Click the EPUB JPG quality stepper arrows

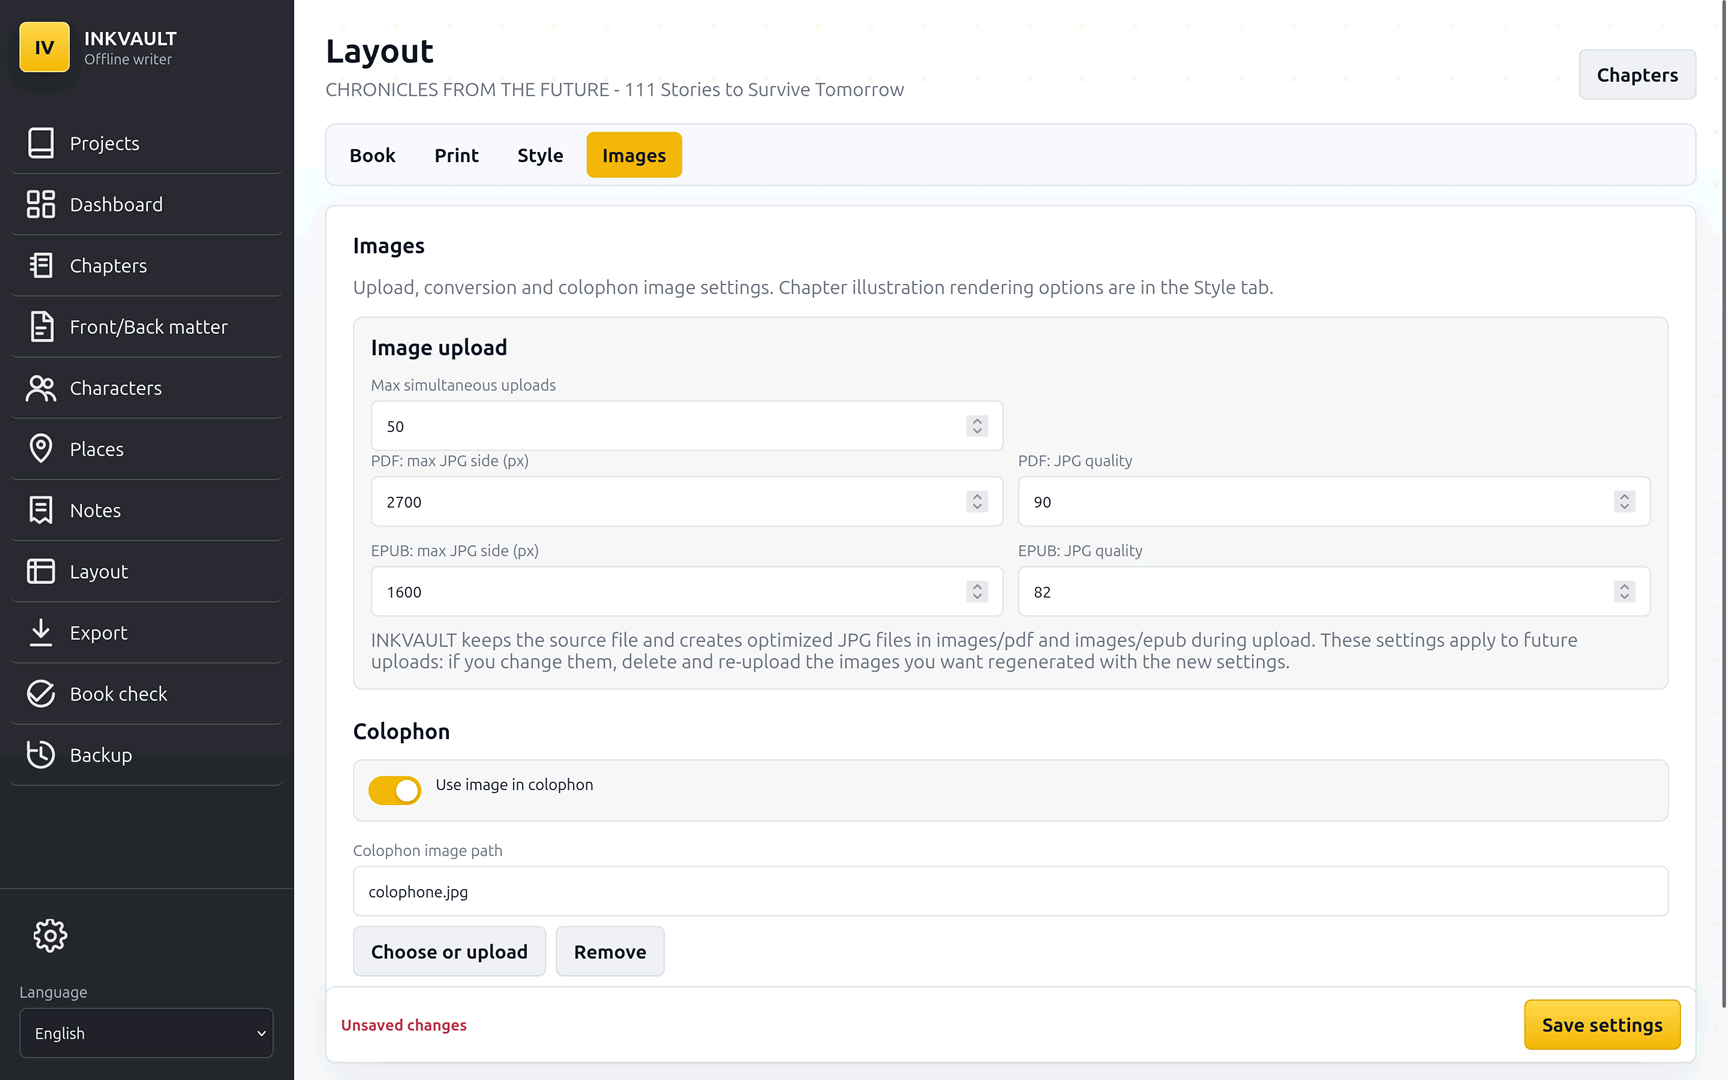click(1624, 592)
